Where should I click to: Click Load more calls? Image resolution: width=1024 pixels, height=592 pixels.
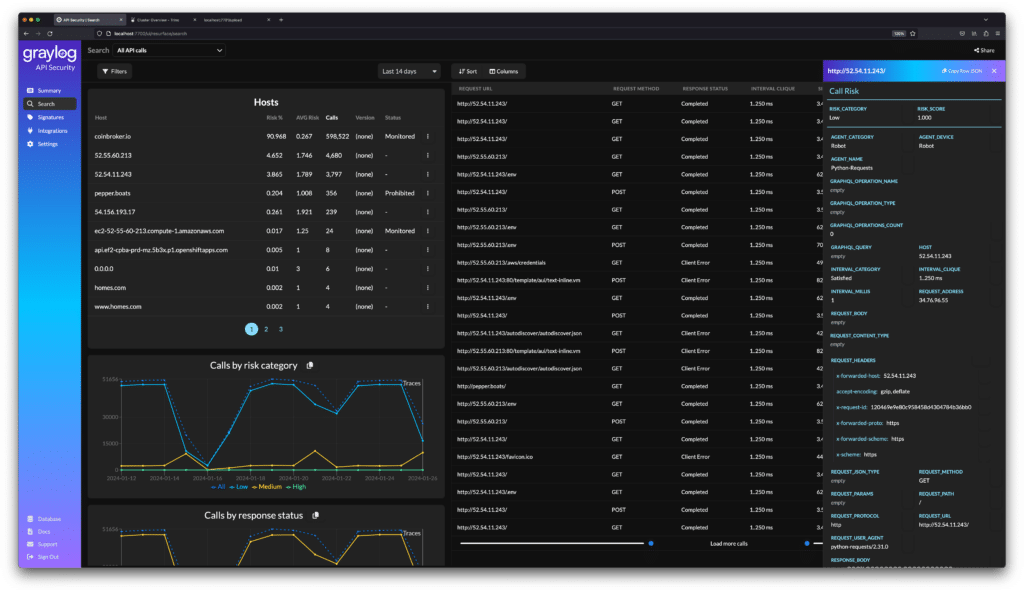click(x=728, y=543)
